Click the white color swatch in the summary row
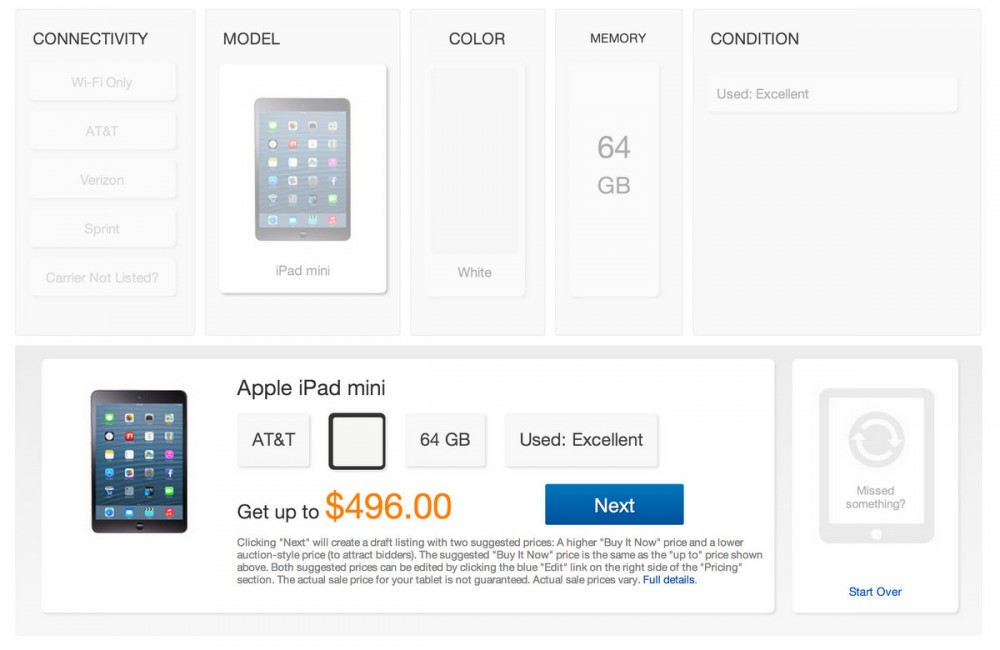This screenshot has height=650, width=1000. [x=357, y=440]
